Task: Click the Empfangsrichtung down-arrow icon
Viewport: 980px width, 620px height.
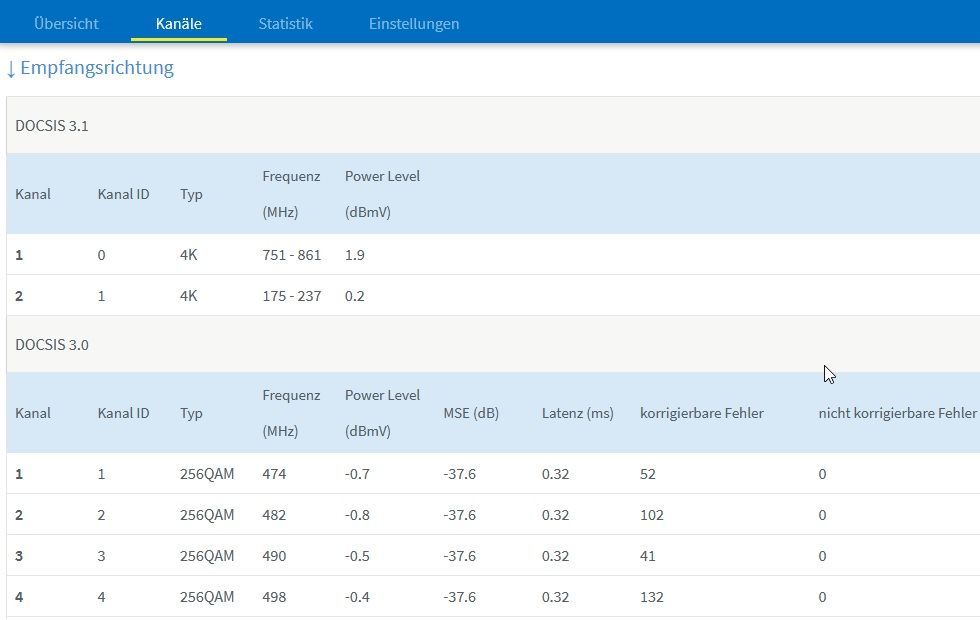Action: point(11,69)
